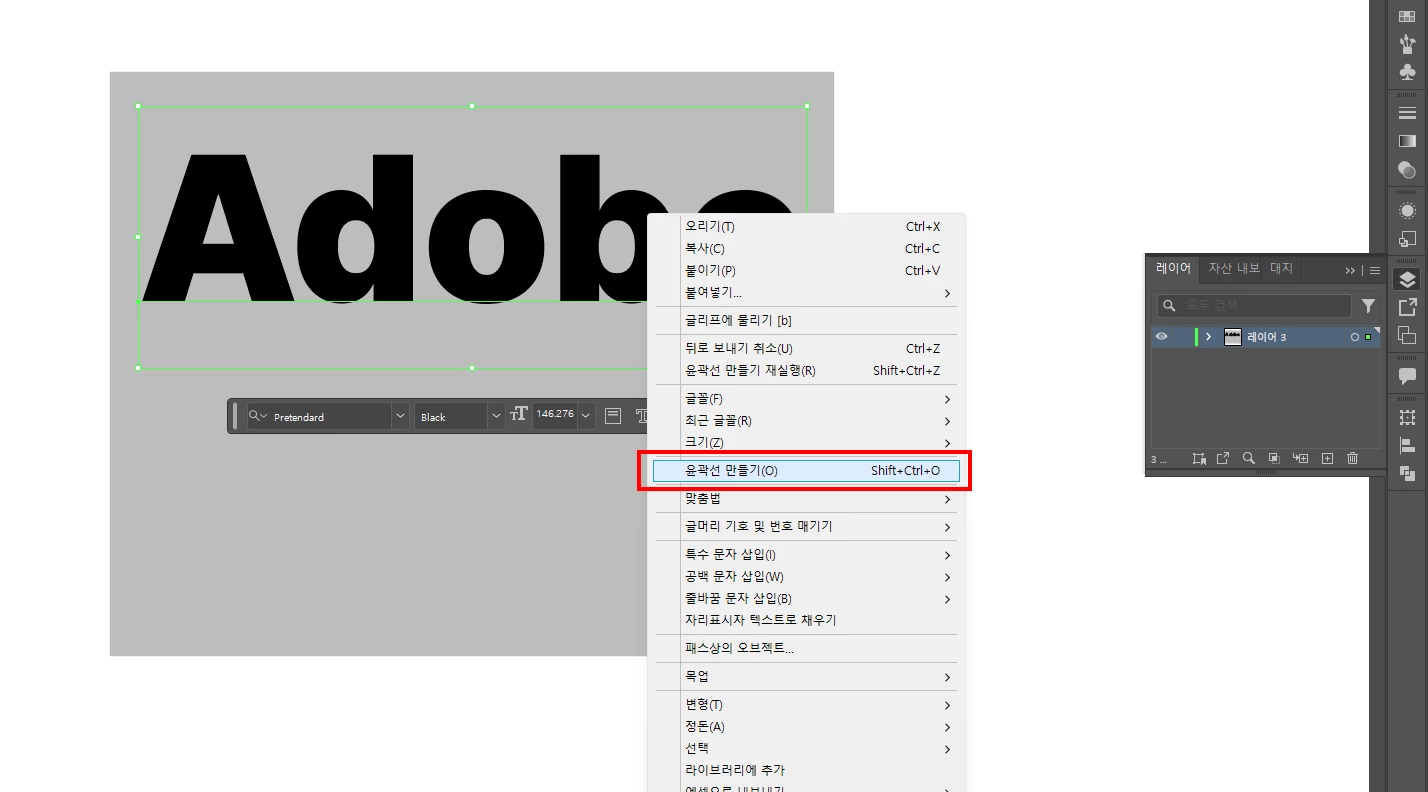Screen dimensions: 1428x792
Task: Click the area type options icon in toolbar
Action: point(613,415)
